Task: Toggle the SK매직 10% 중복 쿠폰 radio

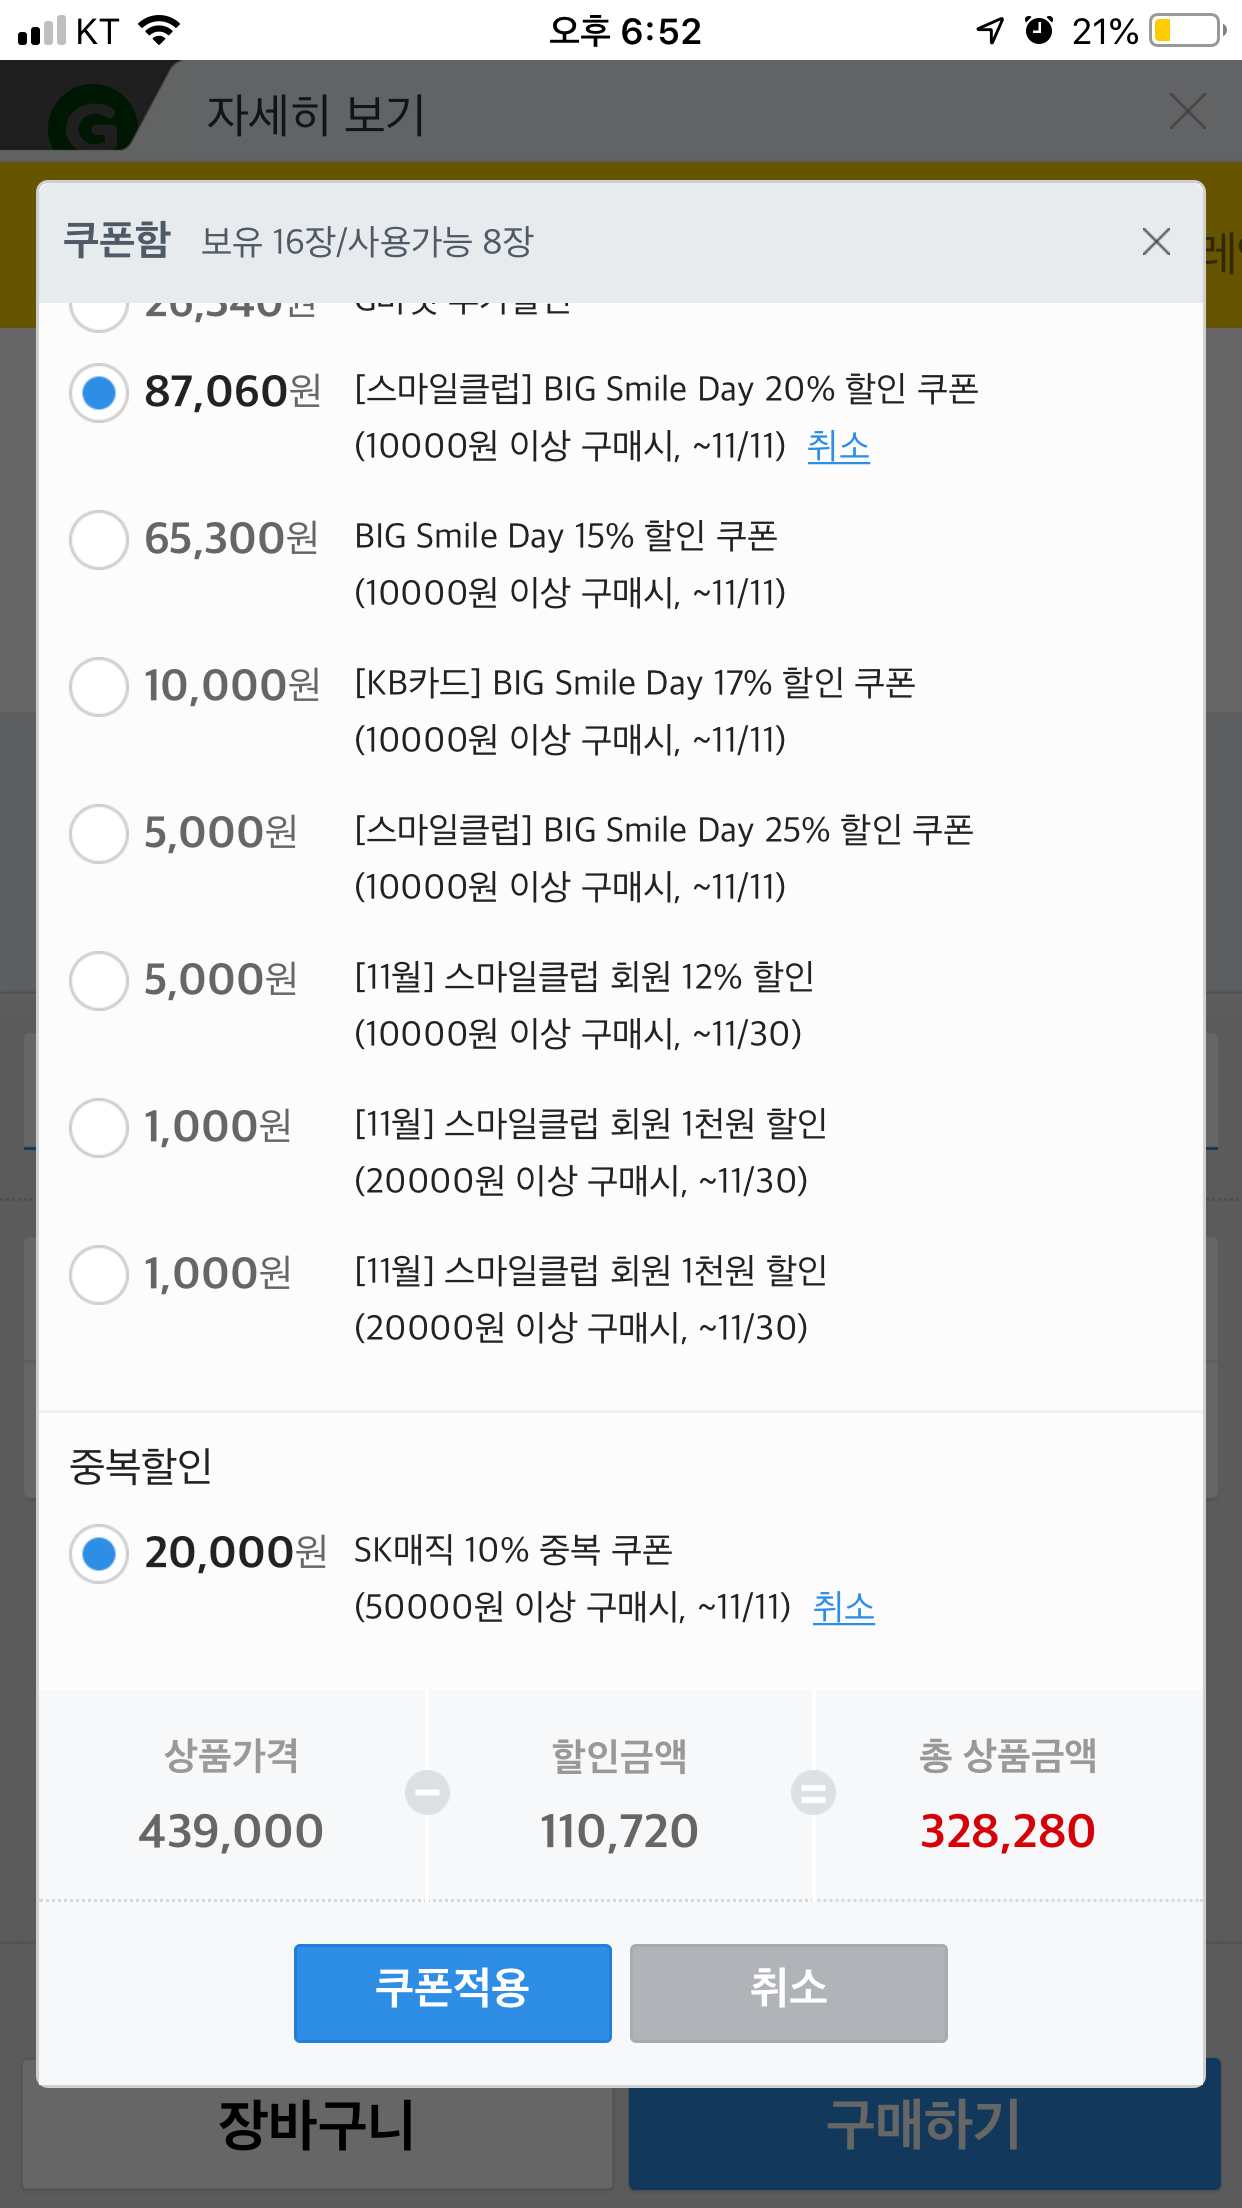Action: point(99,1554)
